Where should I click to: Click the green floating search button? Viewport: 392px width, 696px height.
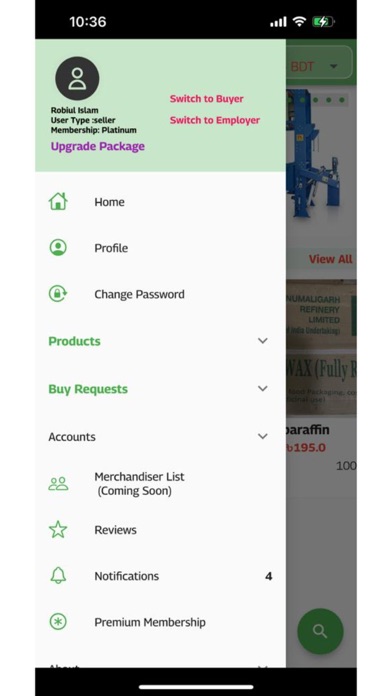pos(320,631)
